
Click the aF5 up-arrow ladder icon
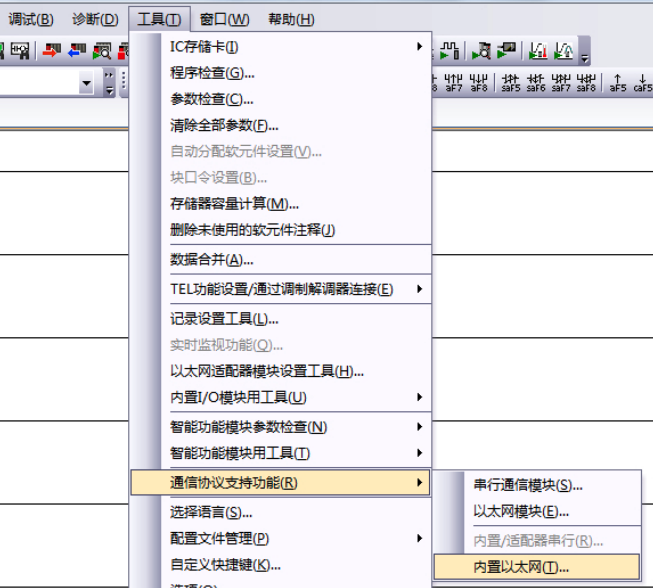tap(617, 82)
